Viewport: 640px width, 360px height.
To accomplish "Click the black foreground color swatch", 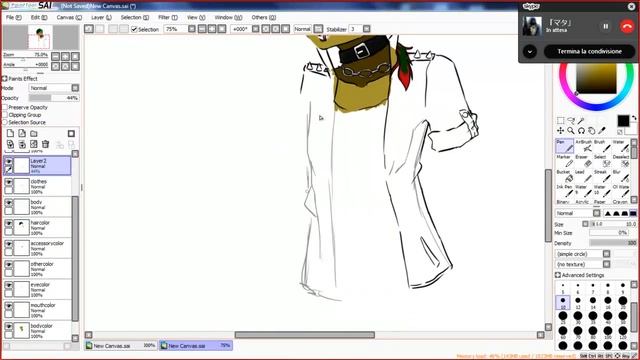I will (x=623, y=121).
